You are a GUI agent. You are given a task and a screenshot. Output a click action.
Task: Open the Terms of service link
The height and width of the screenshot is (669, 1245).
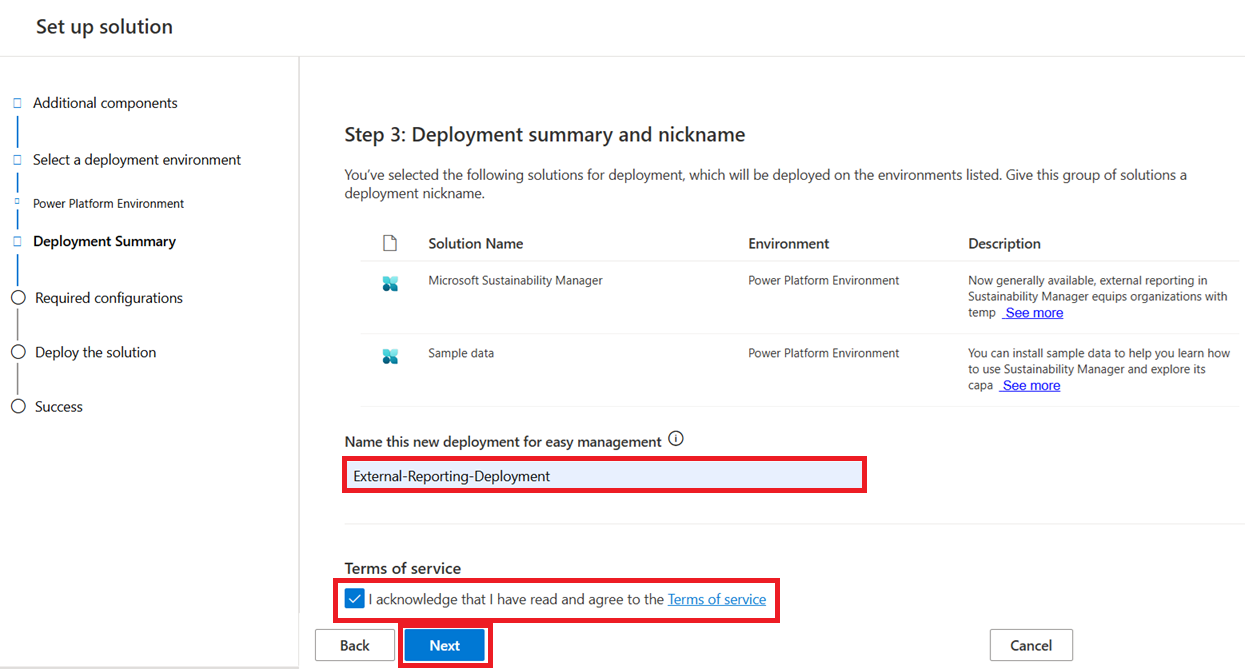(717, 599)
